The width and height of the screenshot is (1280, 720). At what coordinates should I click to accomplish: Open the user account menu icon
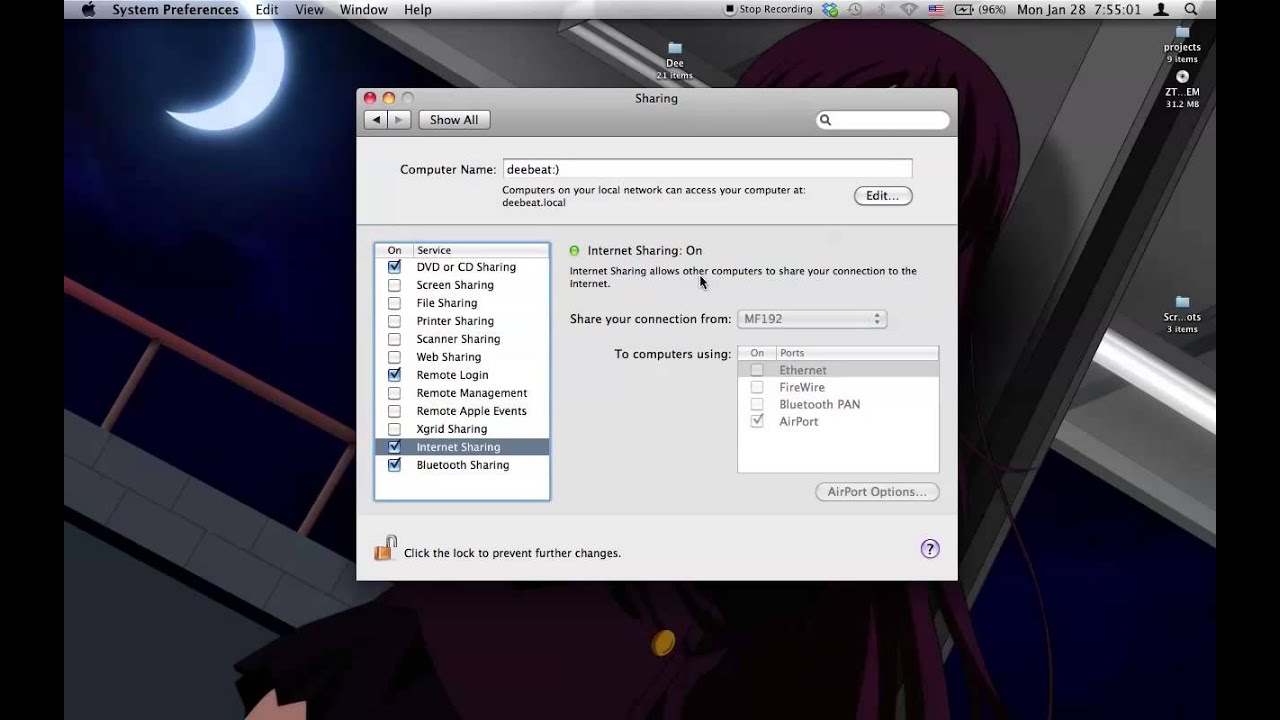point(1161,10)
